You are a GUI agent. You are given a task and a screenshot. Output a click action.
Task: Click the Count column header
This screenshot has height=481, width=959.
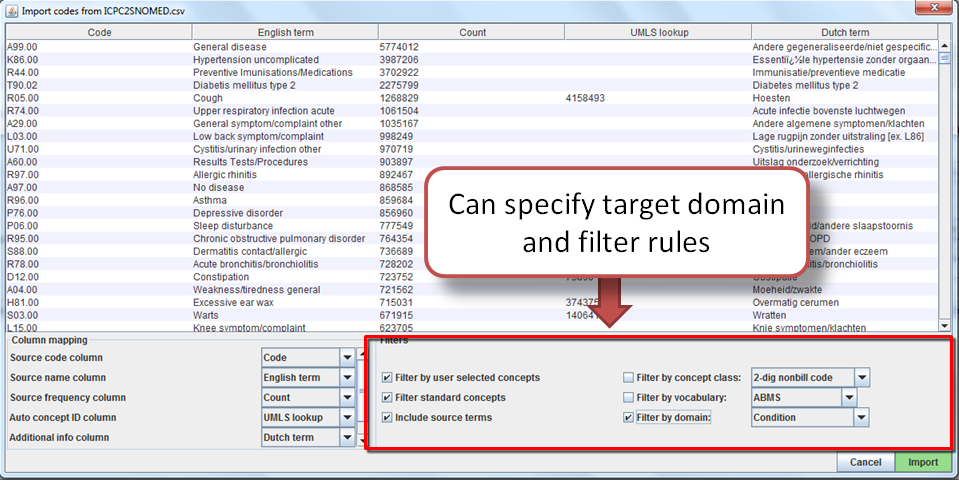pyautogui.click(x=471, y=32)
